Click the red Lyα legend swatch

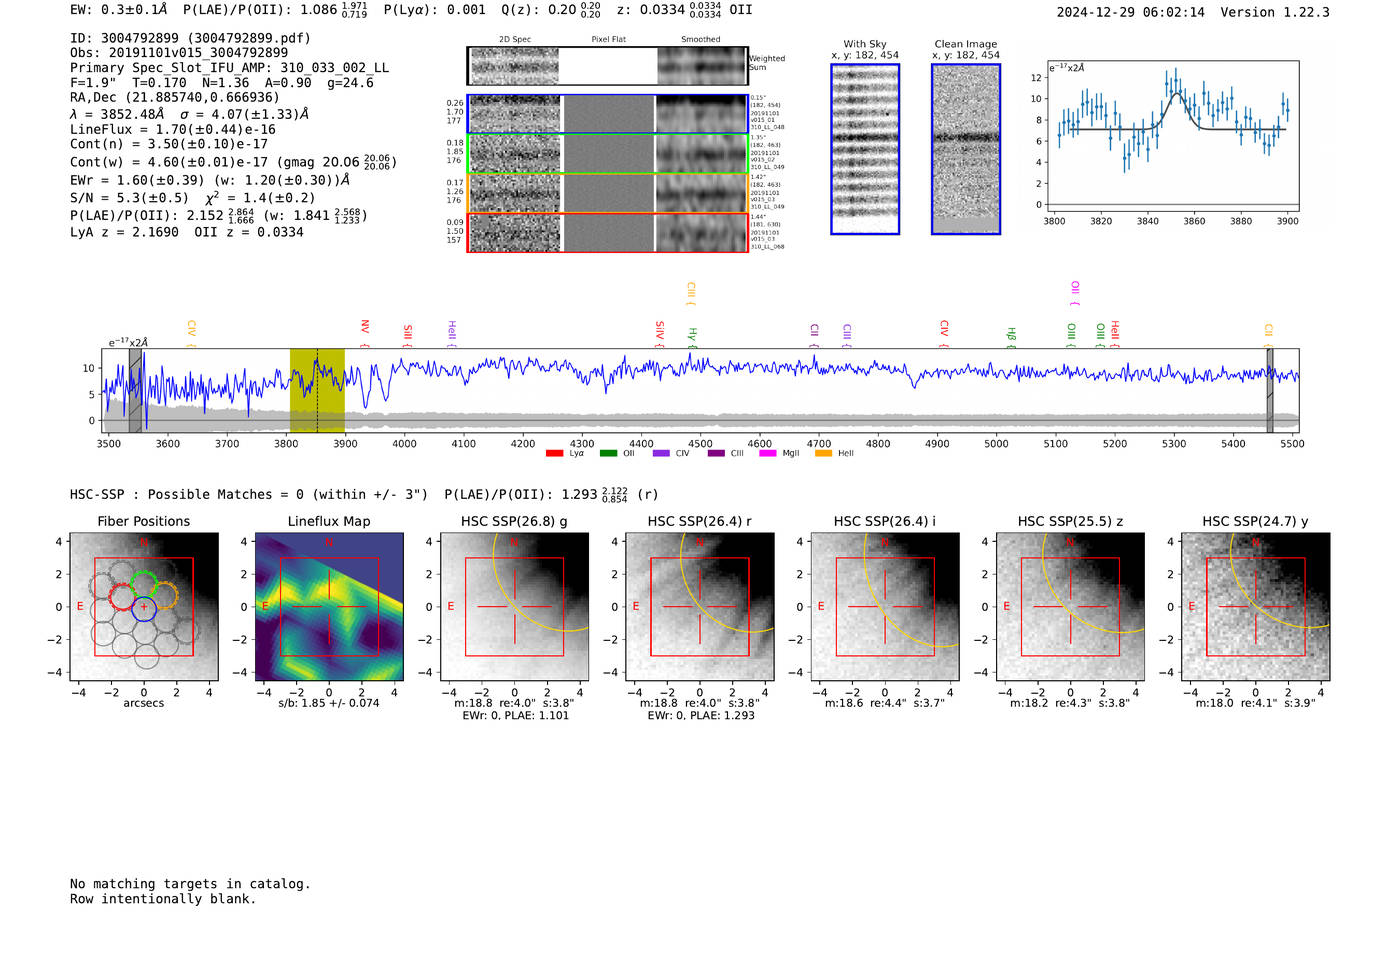[554, 453]
